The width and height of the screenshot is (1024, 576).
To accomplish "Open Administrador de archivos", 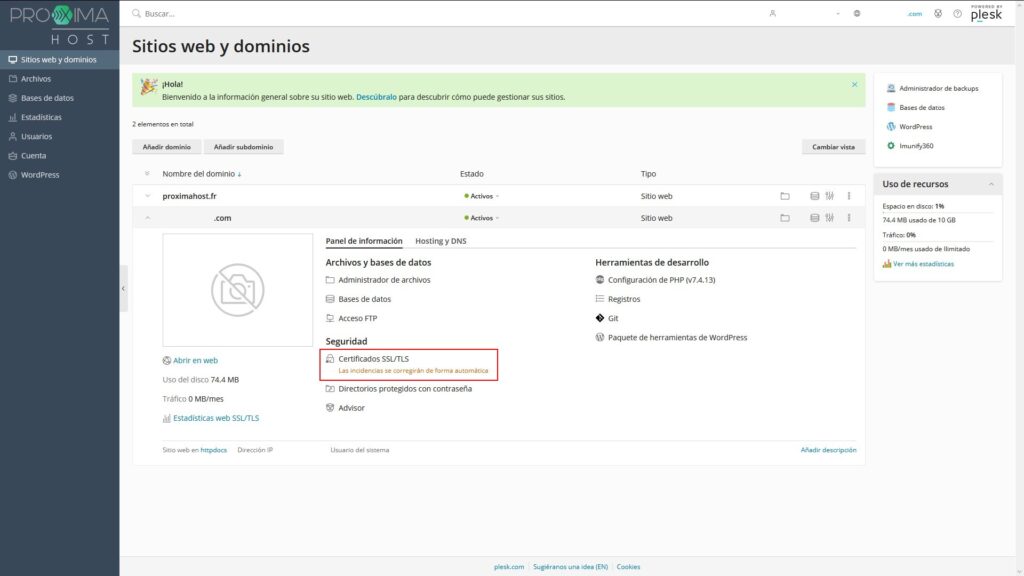I will coord(384,280).
